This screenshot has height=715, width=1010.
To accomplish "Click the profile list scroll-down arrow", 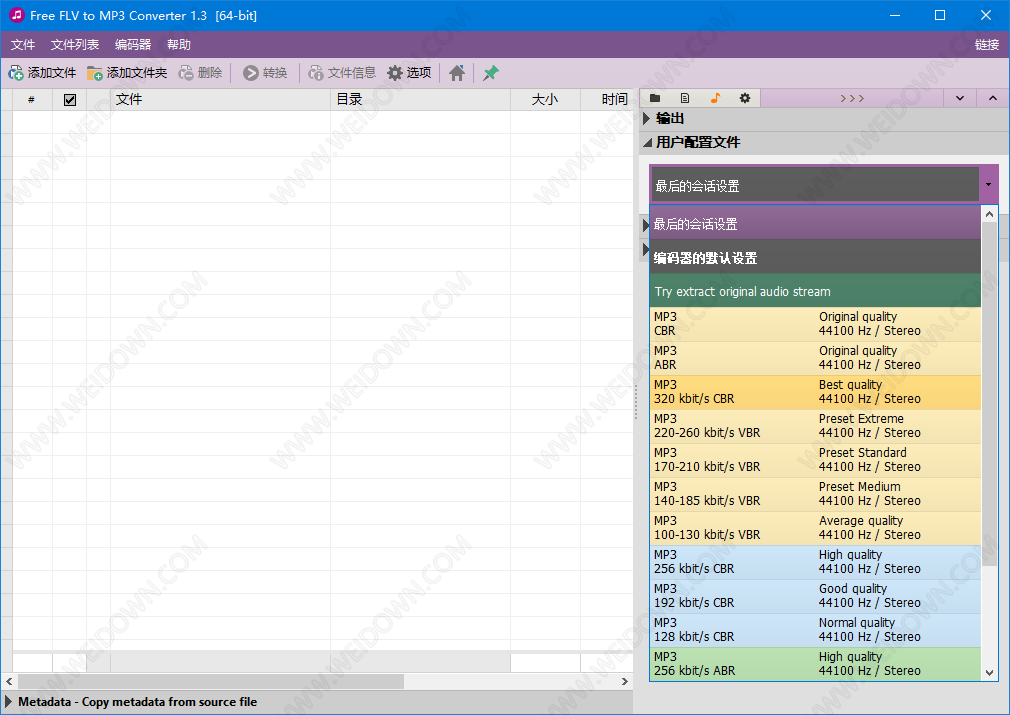I will [989, 673].
